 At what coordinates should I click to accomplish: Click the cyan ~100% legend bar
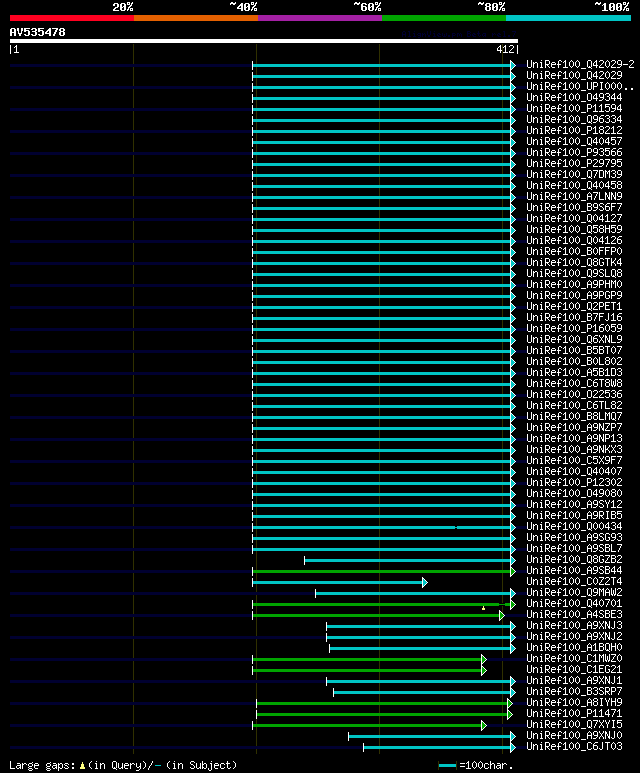tap(569, 18)
